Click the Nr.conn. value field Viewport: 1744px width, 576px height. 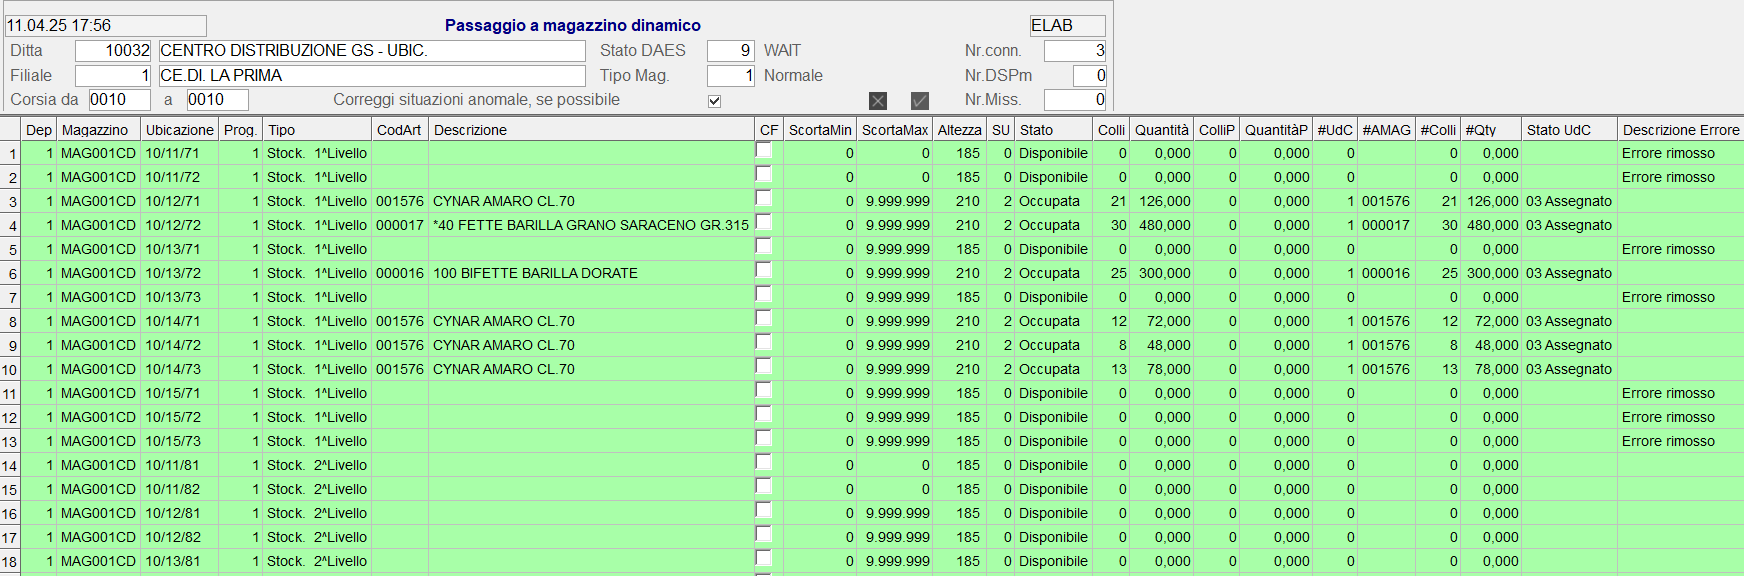click(1074, 51)
